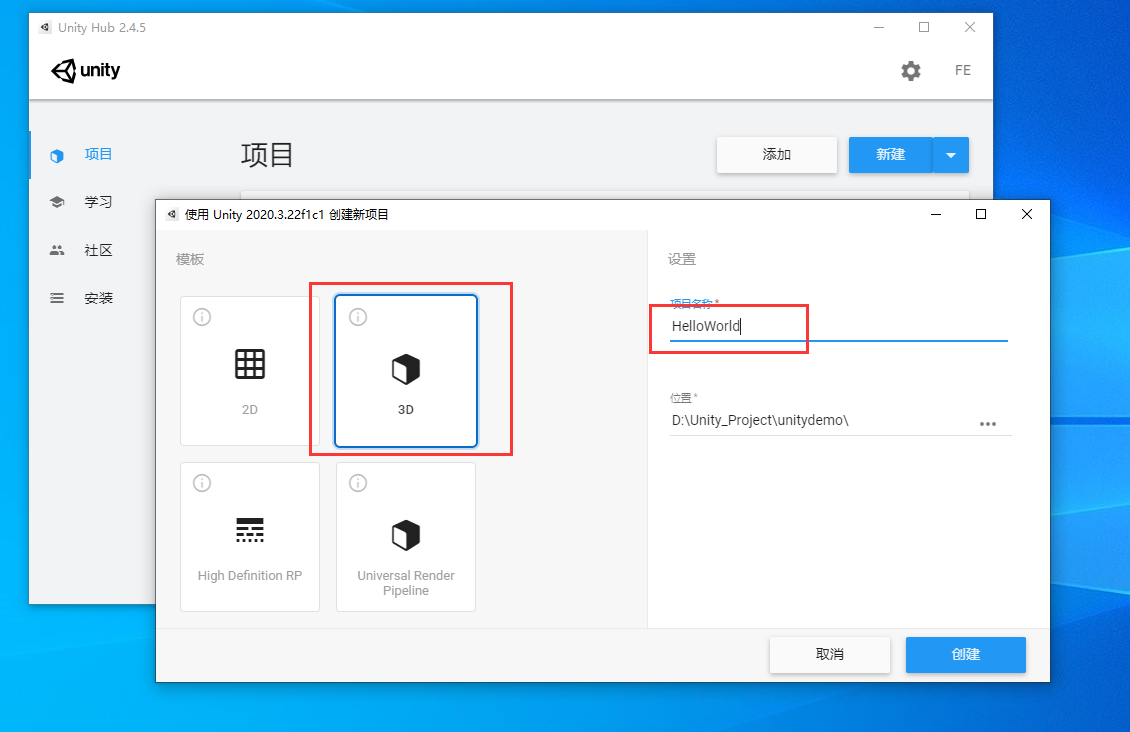The image size is (1130, 732).
Task: Expand the 新建 dropdown arrow
Action: point(951,155)
